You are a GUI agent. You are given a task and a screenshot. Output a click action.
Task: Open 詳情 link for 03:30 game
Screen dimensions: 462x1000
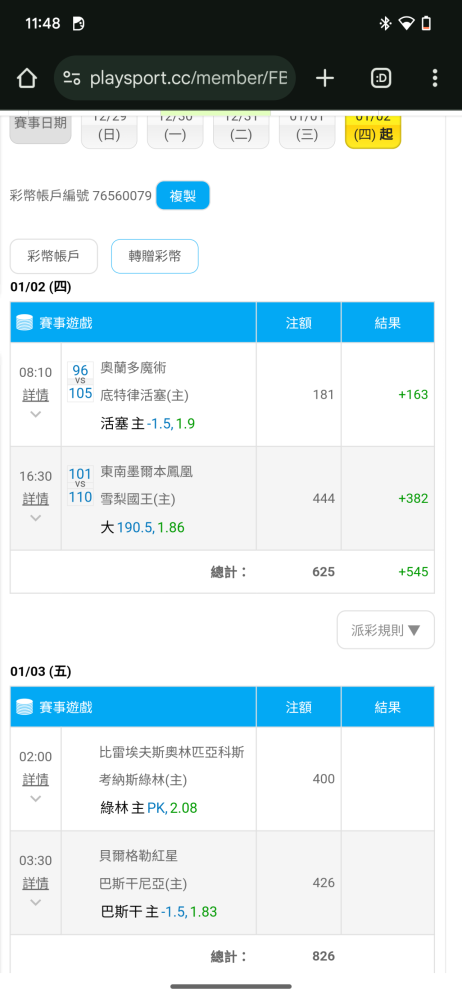point(36,883)
